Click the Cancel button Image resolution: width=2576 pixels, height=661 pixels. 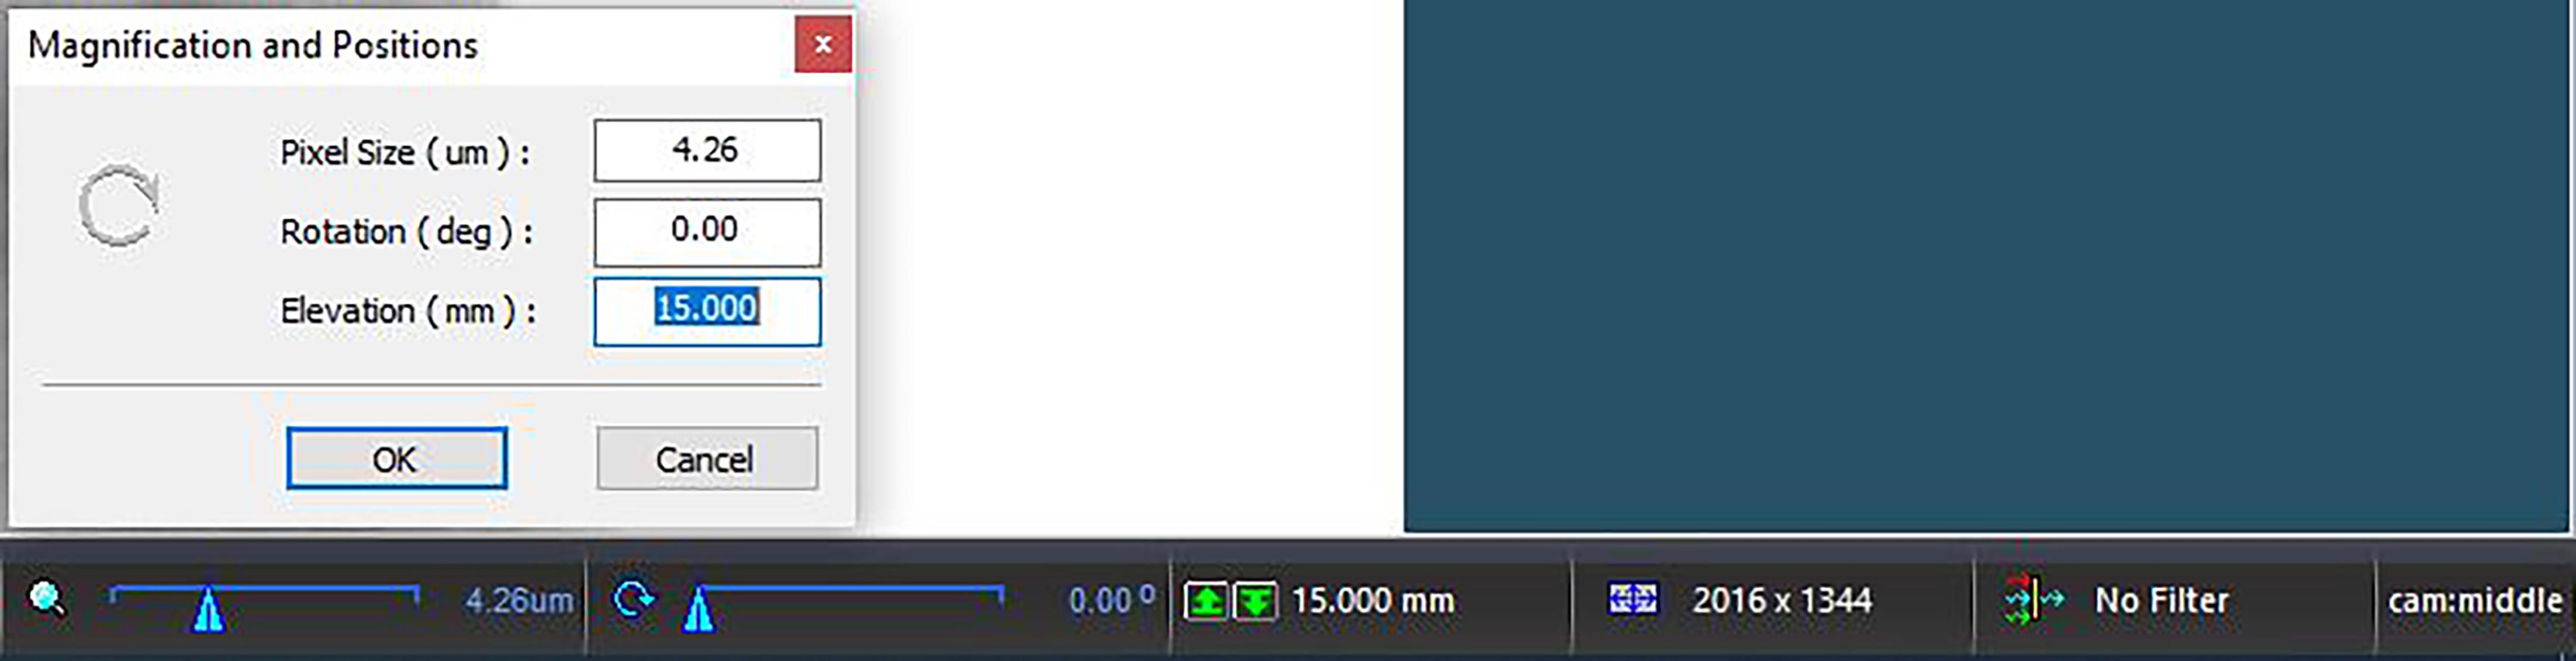(707, 458)
